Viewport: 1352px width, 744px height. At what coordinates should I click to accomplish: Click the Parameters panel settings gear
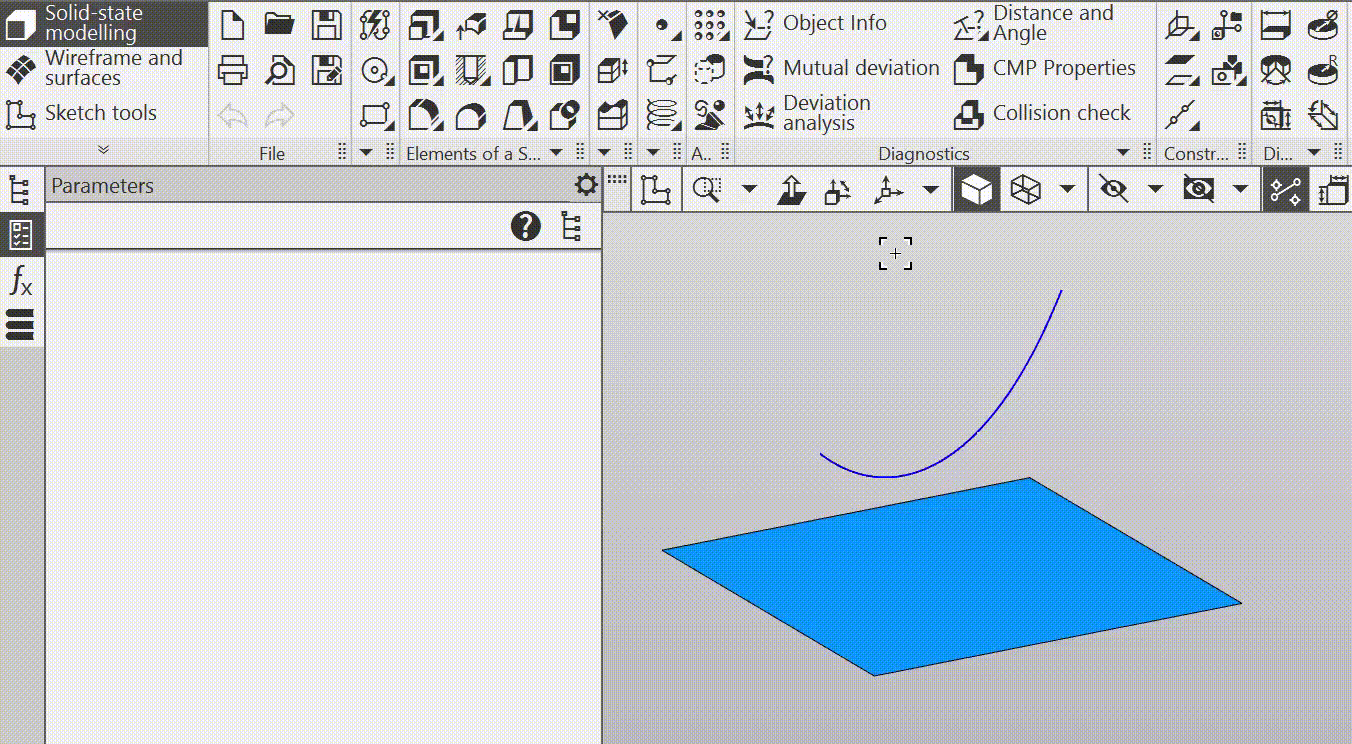[586, 185]
